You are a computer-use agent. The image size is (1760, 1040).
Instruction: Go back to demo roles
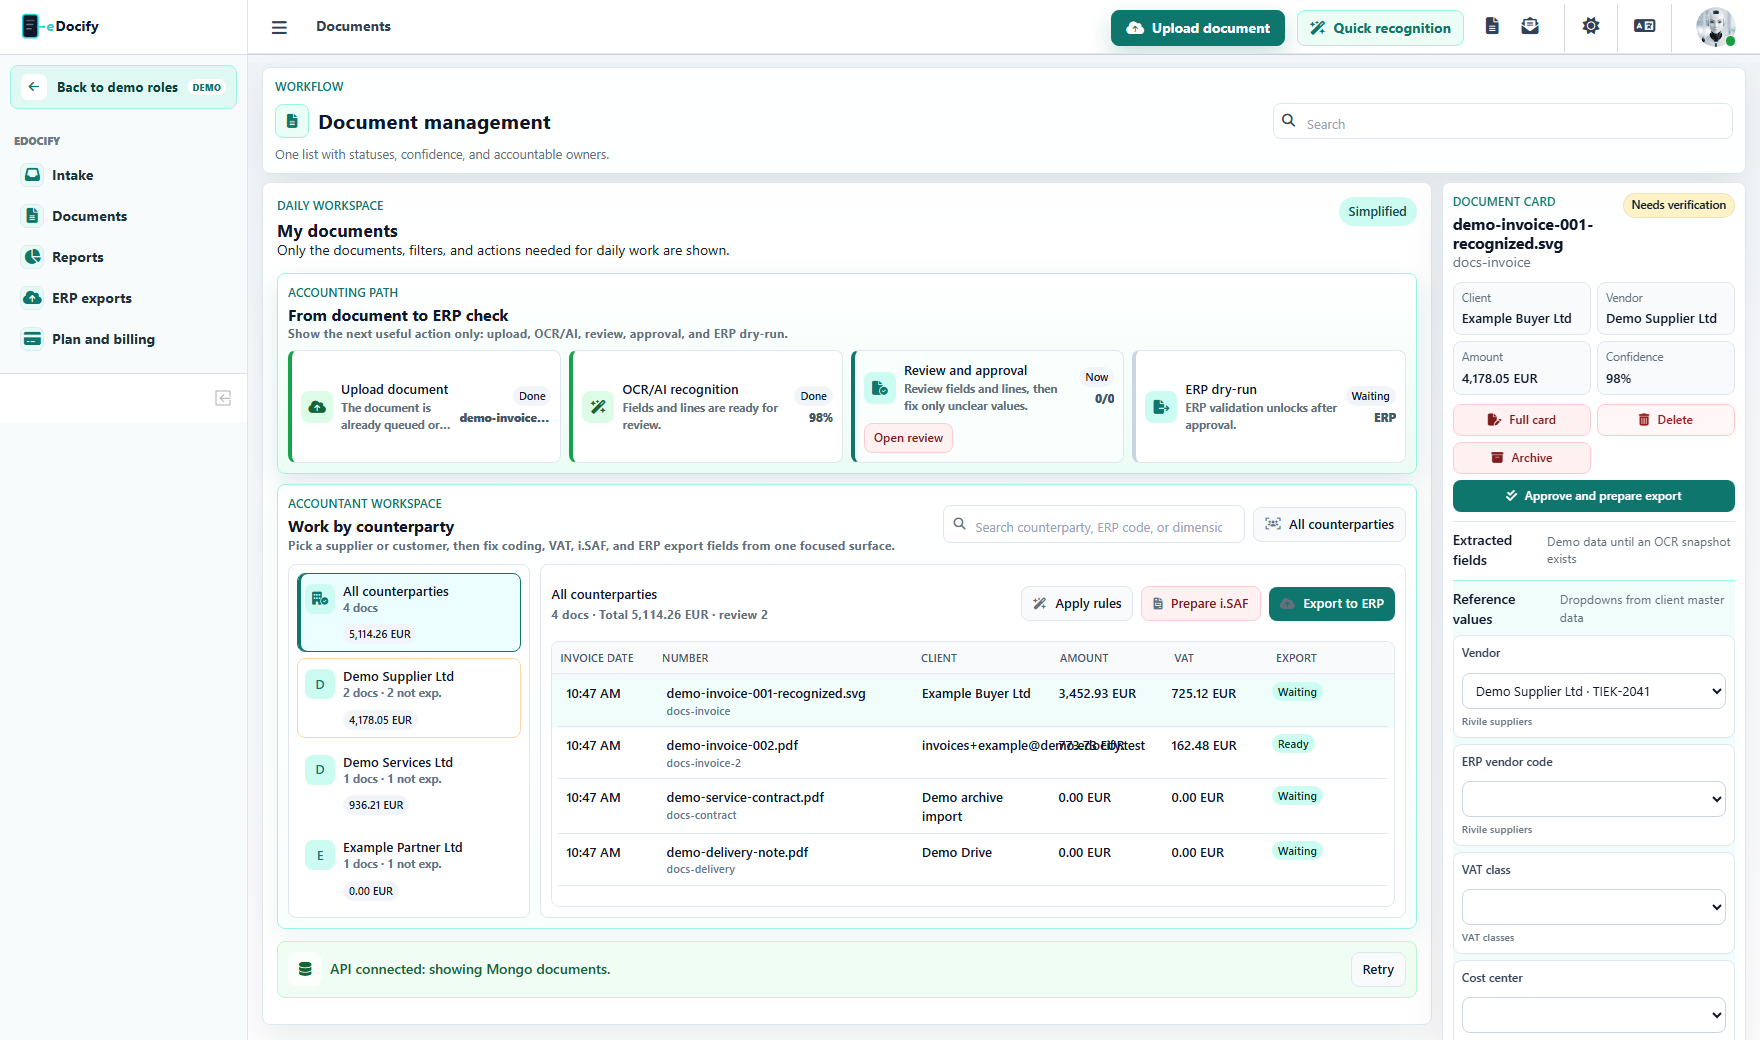coord(124,87)
